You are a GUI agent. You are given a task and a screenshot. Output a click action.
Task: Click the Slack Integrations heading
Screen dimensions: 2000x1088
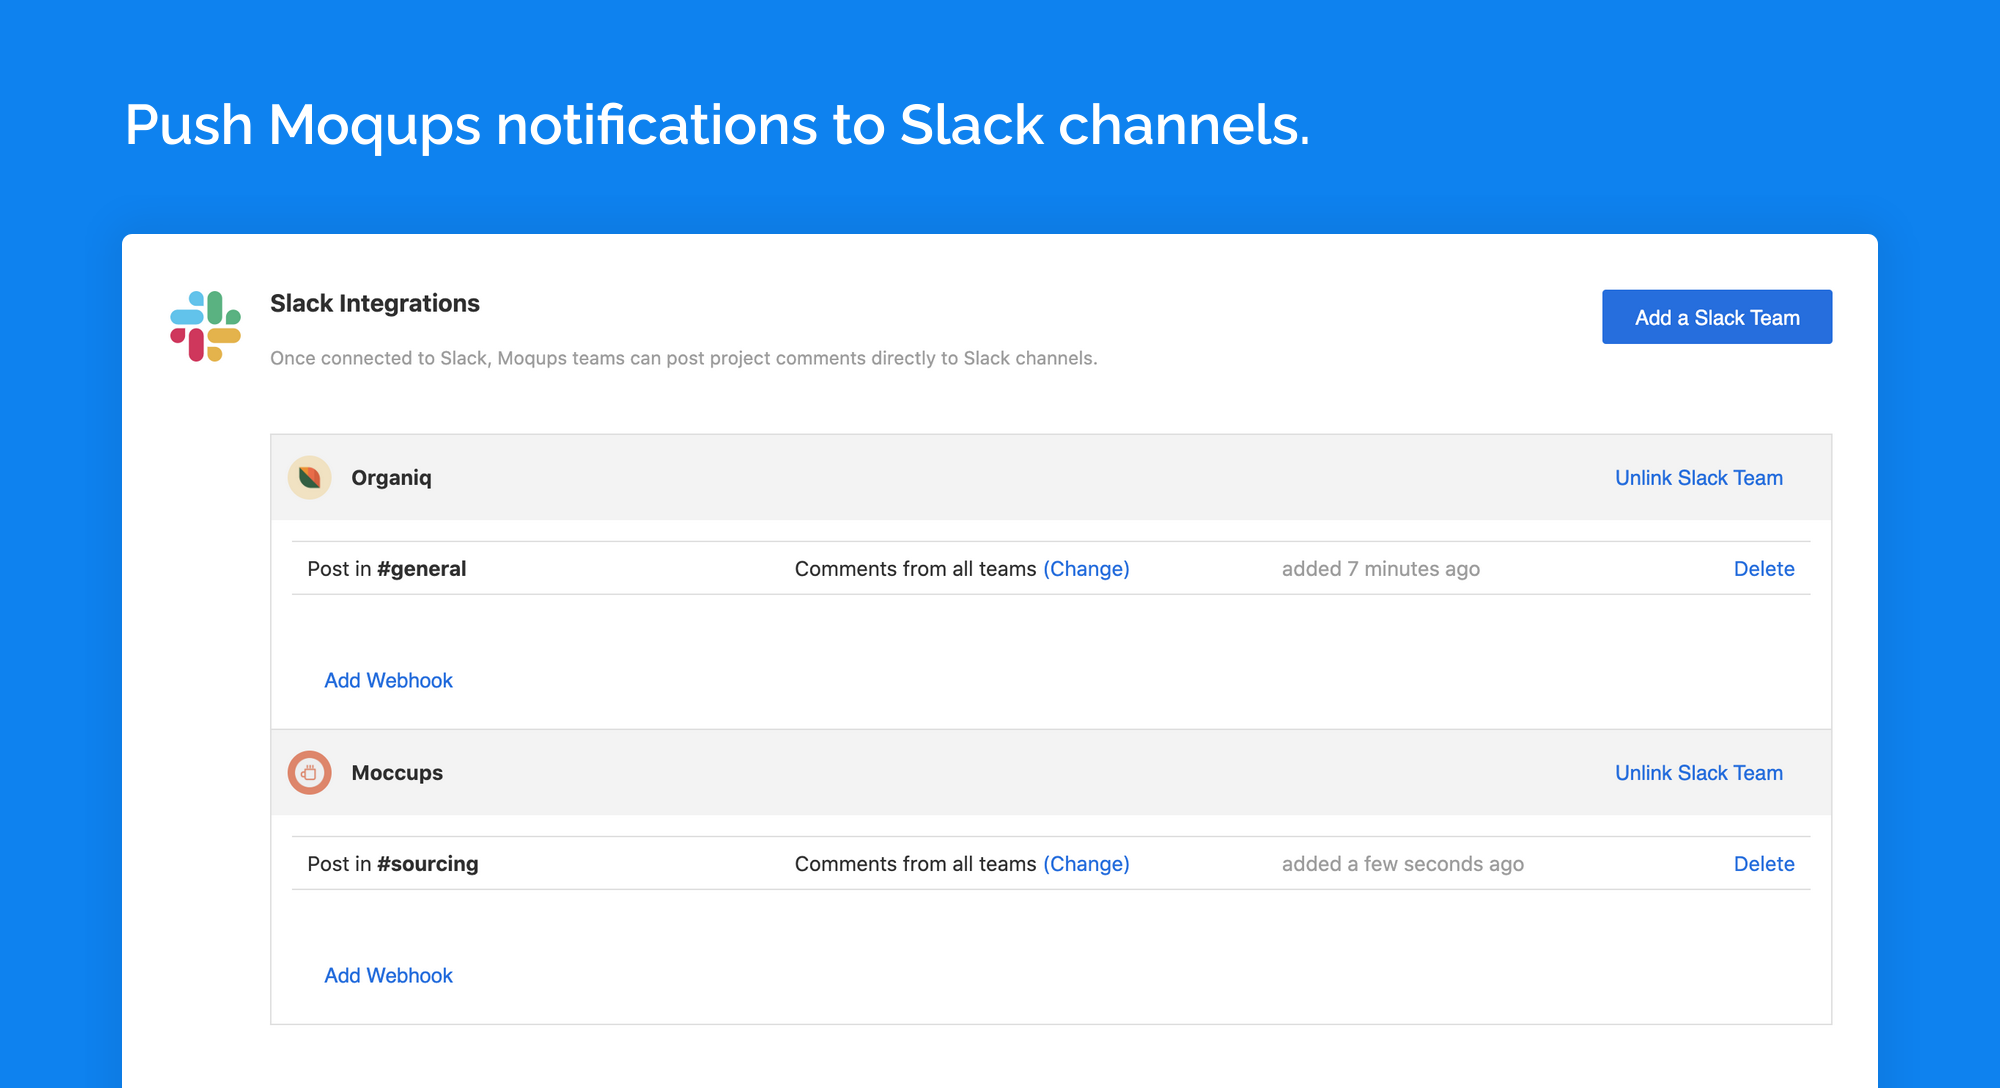click(x=374, y=303)
